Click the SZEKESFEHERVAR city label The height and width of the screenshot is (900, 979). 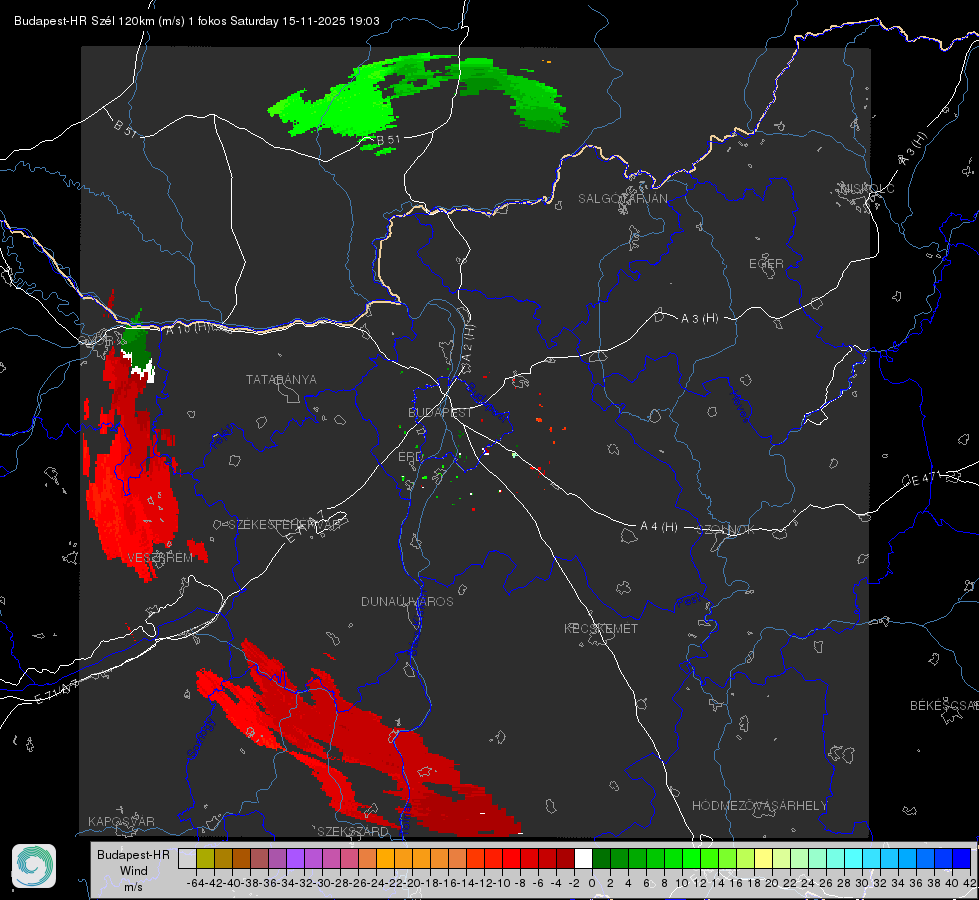click(x=285, y=525)
